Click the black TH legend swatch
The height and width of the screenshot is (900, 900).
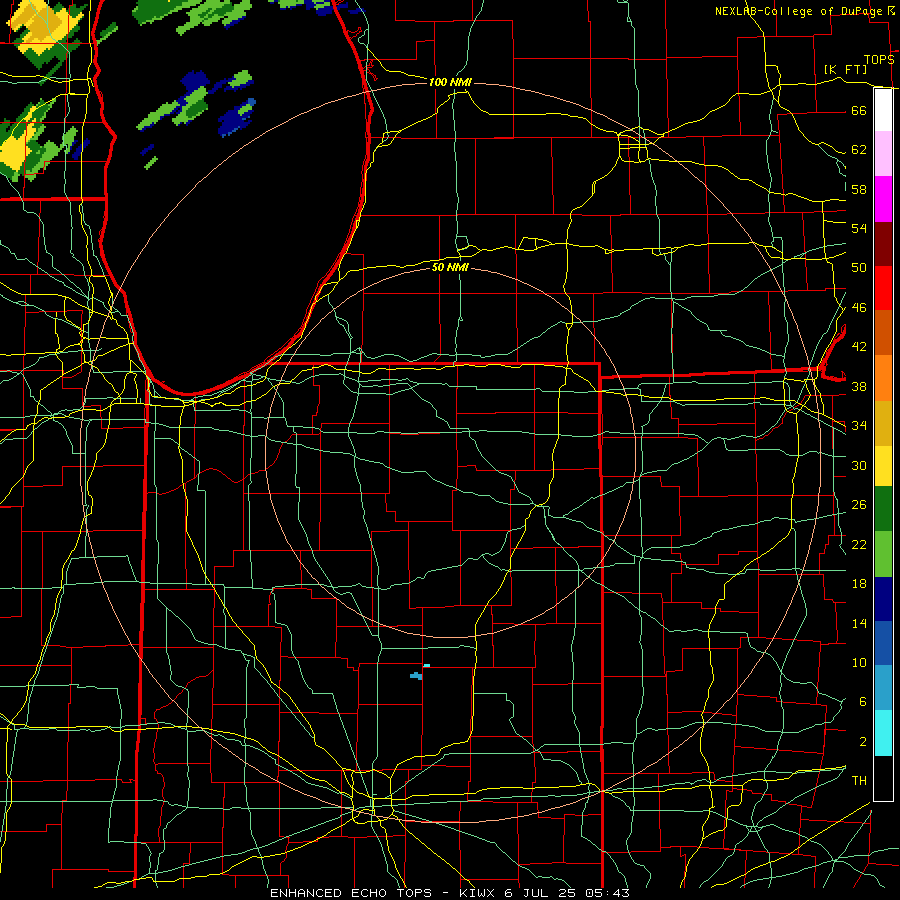(x=883, y=778)
